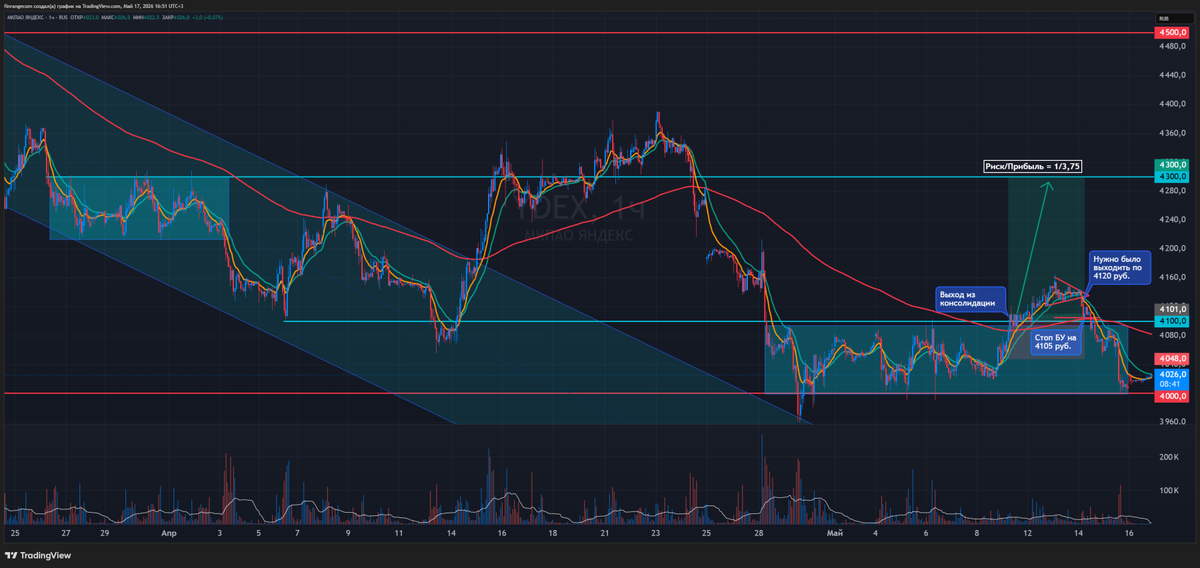This screenshot has height=568, width=1200.
Task: Click the 21 date label on time axis
Action: [605, 534]
